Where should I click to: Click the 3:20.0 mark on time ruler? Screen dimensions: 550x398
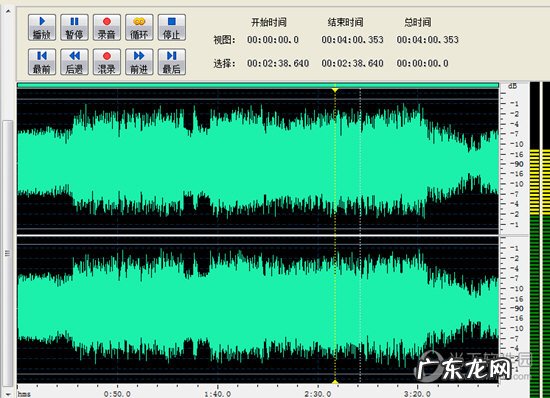tap(417, 394)
